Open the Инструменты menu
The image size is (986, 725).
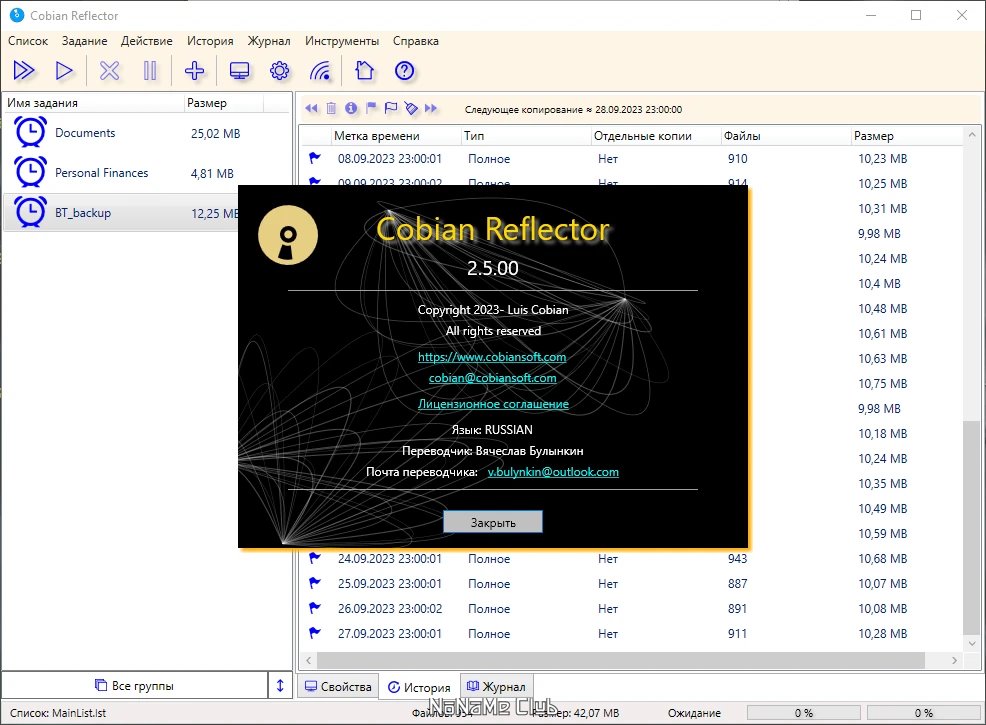tap(341, 41)
